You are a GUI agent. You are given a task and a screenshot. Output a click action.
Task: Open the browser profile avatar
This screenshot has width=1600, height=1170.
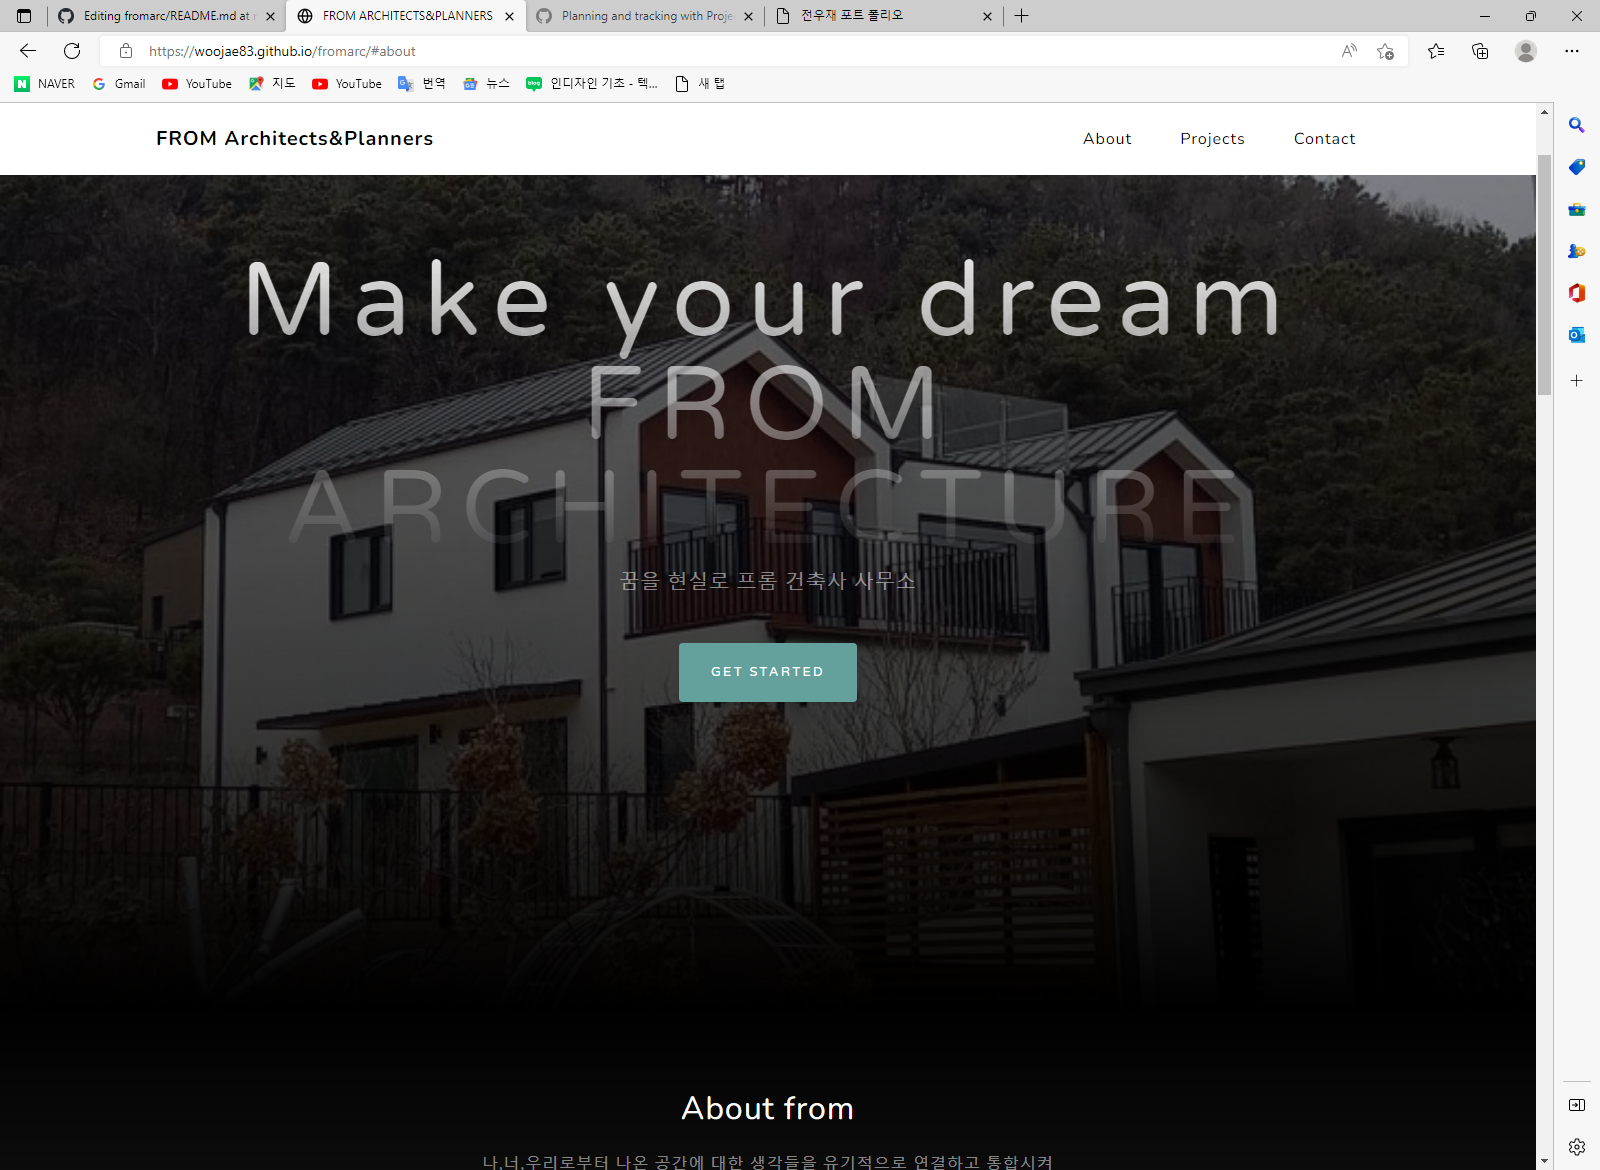(1525, 51)
